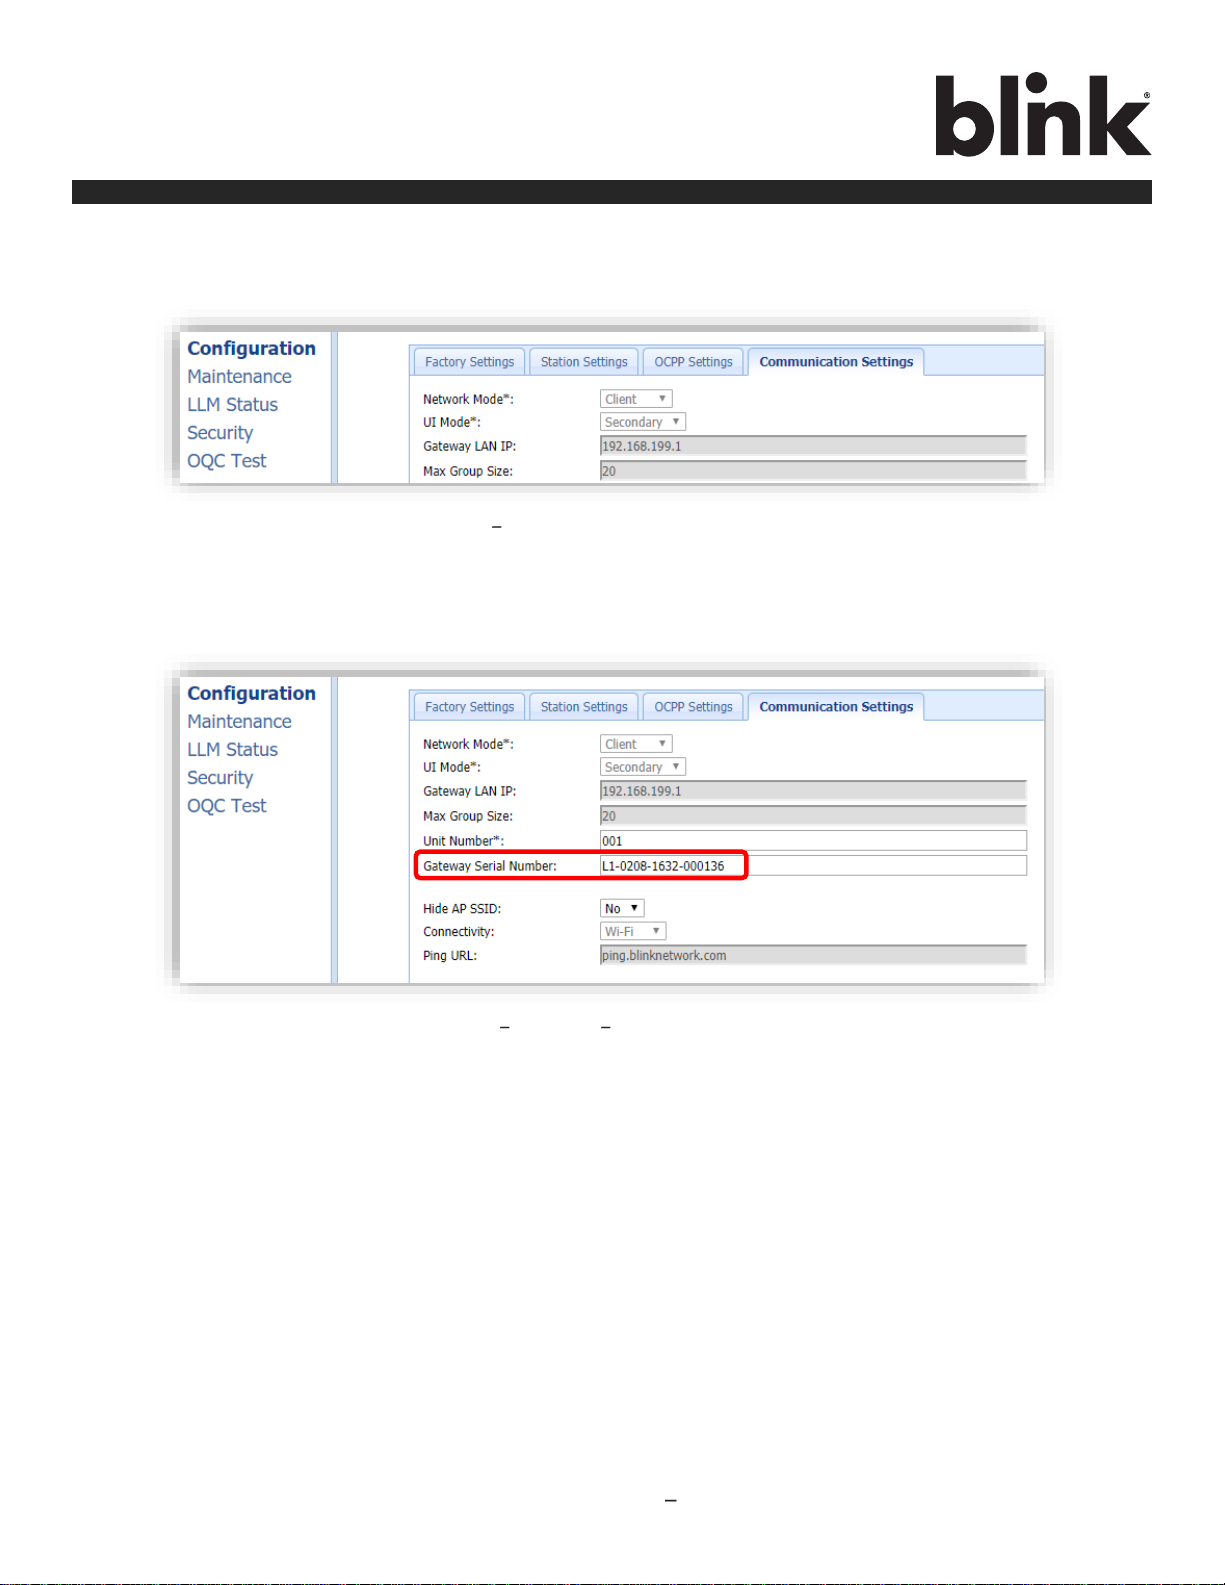Click the Ping URL field
The width and height of the screenshot is (1225, 1585).
[x=813, y=955]
